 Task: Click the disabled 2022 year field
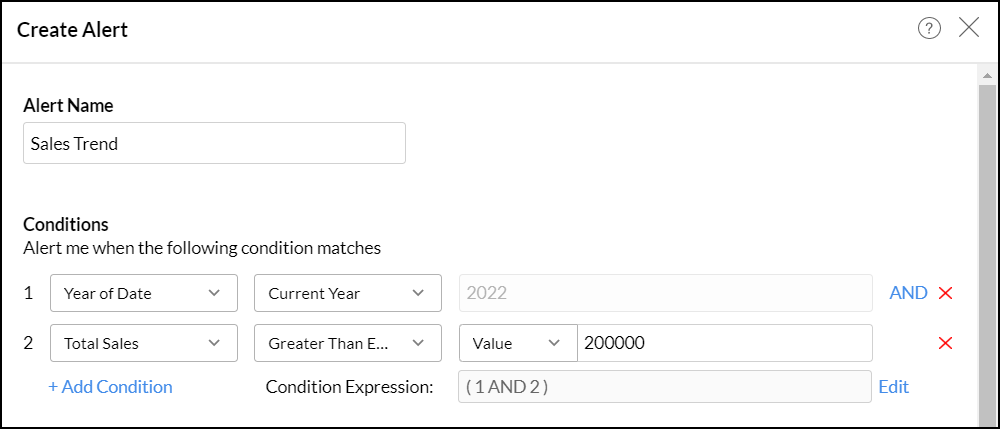click(665, 293)
